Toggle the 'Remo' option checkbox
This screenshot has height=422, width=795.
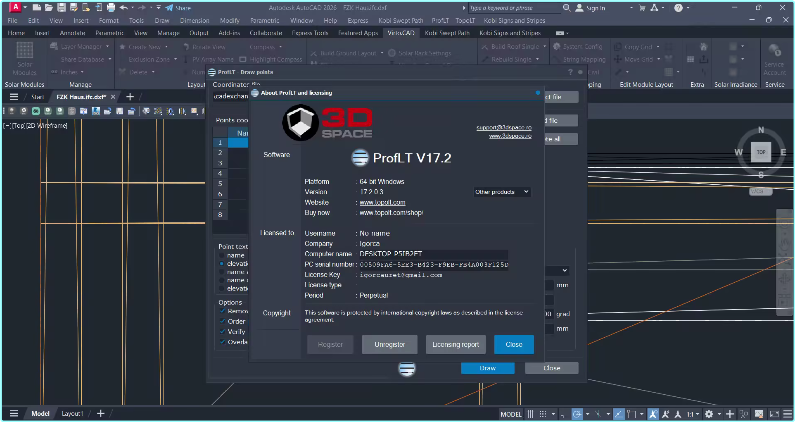222,311
